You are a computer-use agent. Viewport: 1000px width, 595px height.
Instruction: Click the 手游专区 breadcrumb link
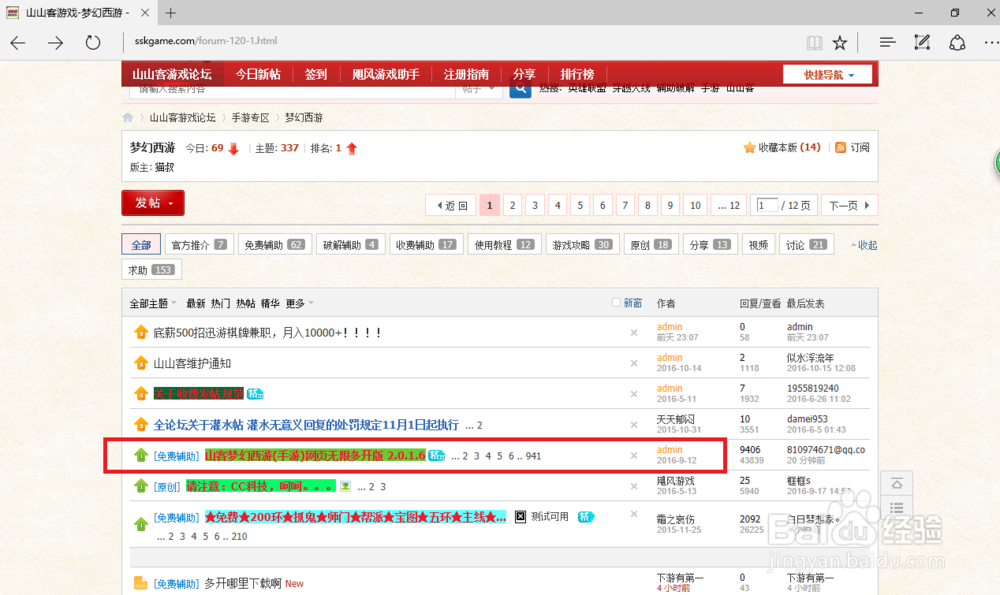click(x=250, y=117)
